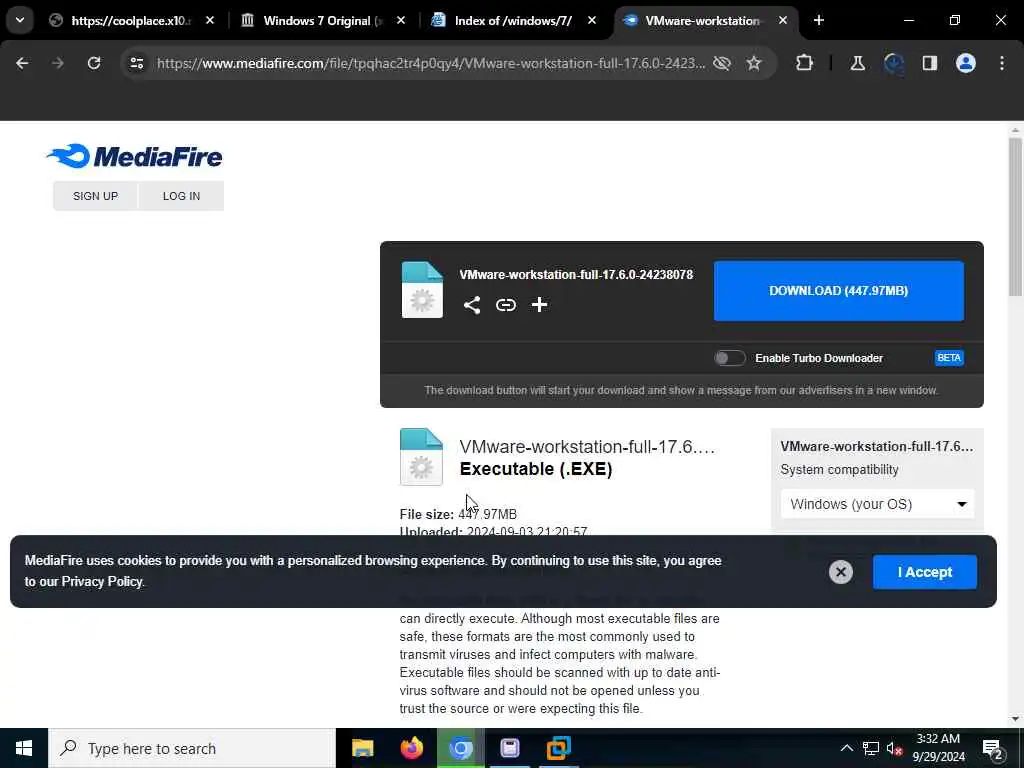Open the Privacy Policy link
The image size is (1024, 768).
pos(102,581)
